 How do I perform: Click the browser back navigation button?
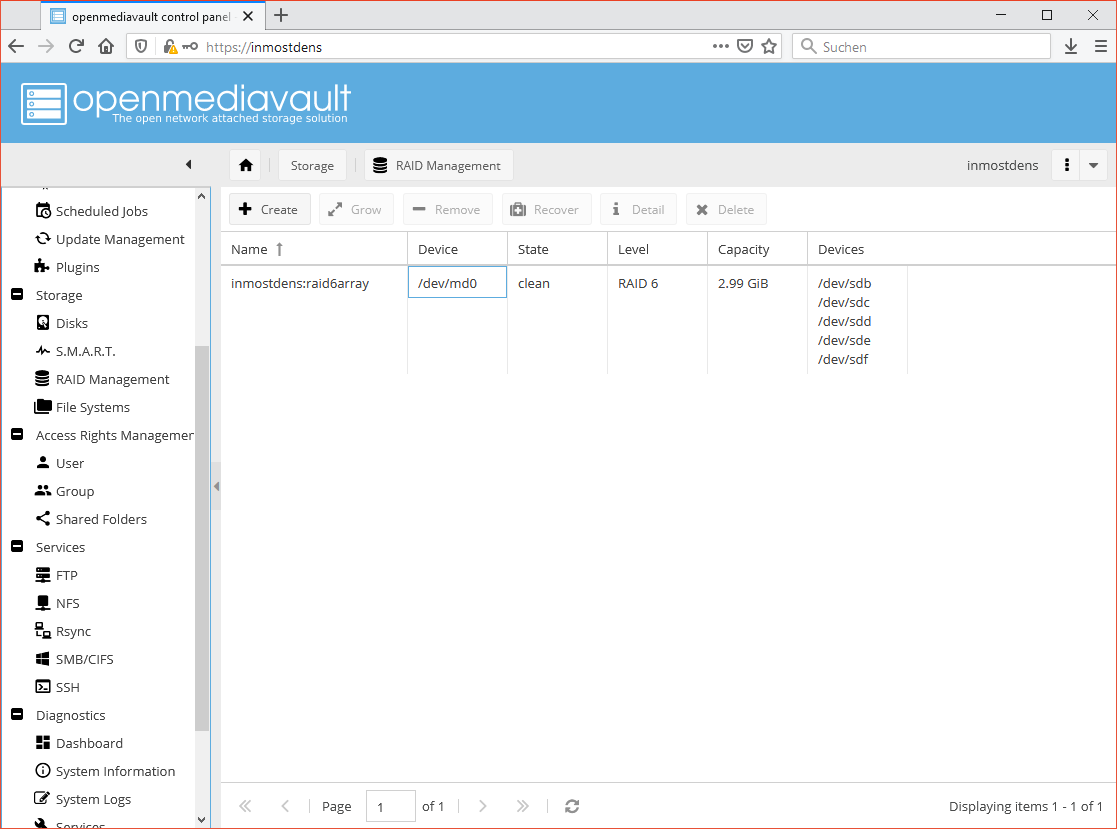click(16, 46)
